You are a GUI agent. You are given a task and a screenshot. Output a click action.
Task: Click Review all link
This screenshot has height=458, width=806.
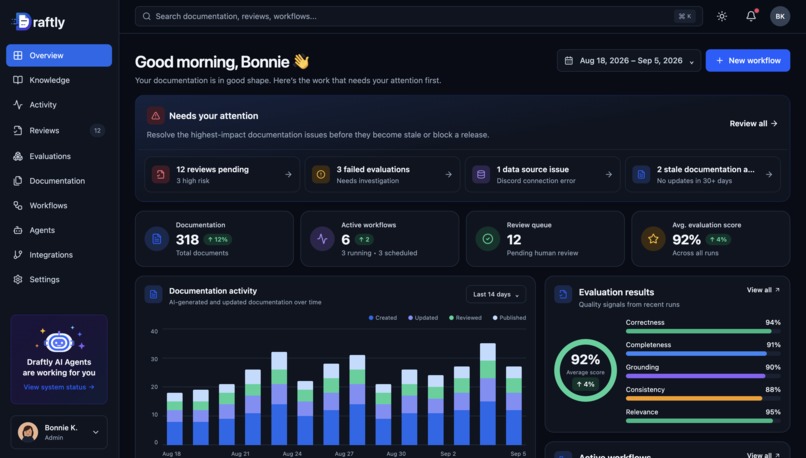tap(753, 123)
